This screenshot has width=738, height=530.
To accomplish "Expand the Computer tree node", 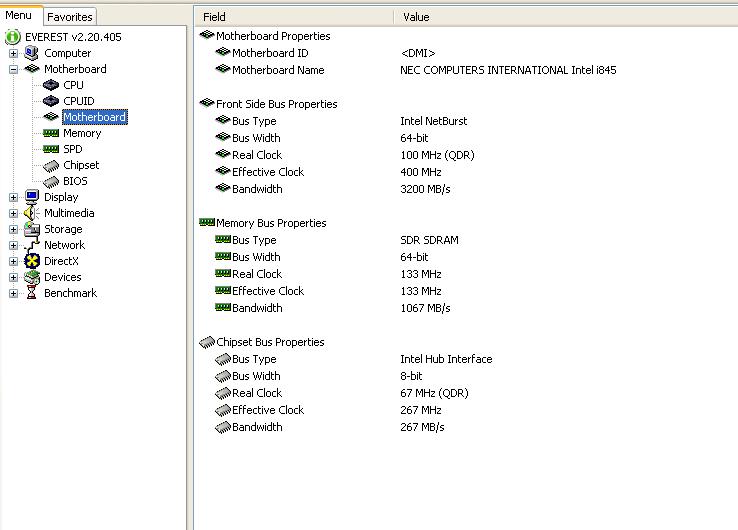I will [x=14, y=53].
